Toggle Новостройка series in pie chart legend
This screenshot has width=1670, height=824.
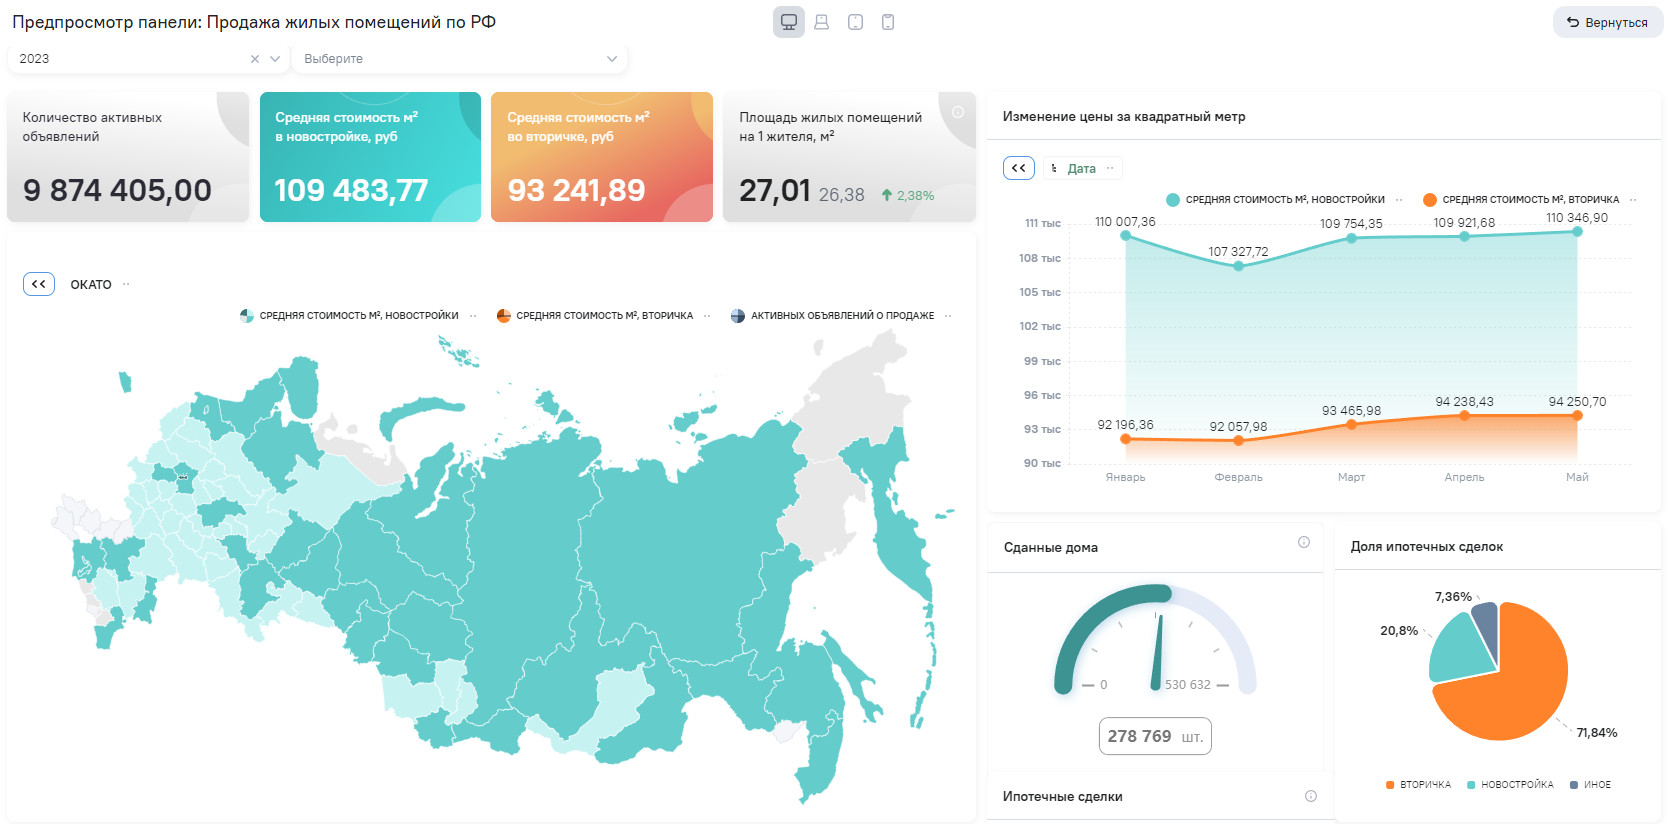click(x=1510, y=785)
